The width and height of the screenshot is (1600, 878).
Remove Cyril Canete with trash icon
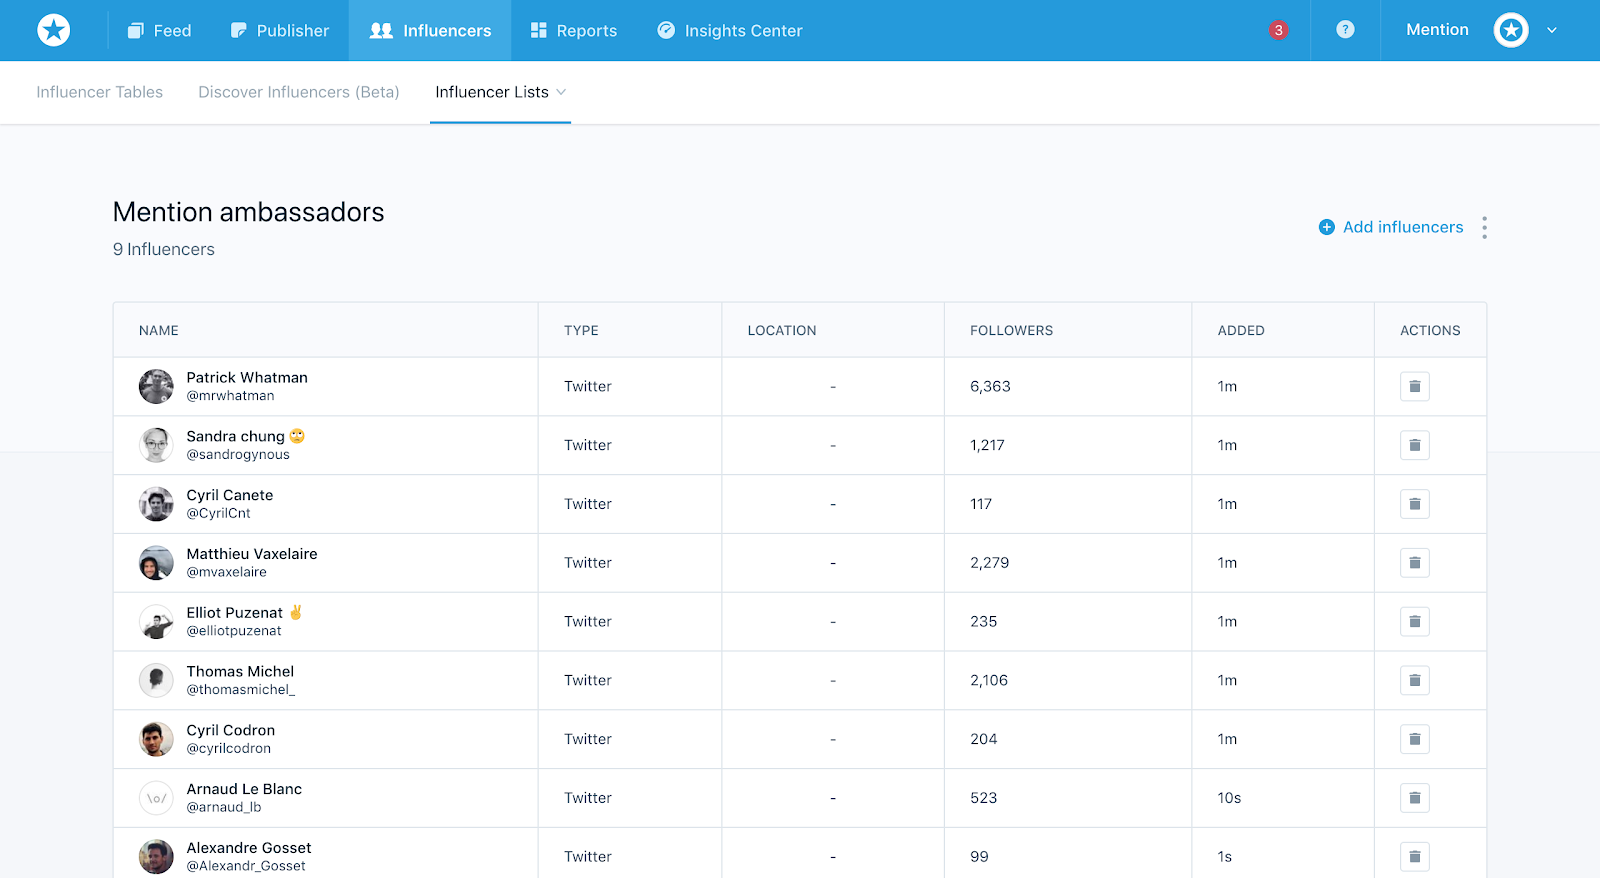coord(1415,504)
